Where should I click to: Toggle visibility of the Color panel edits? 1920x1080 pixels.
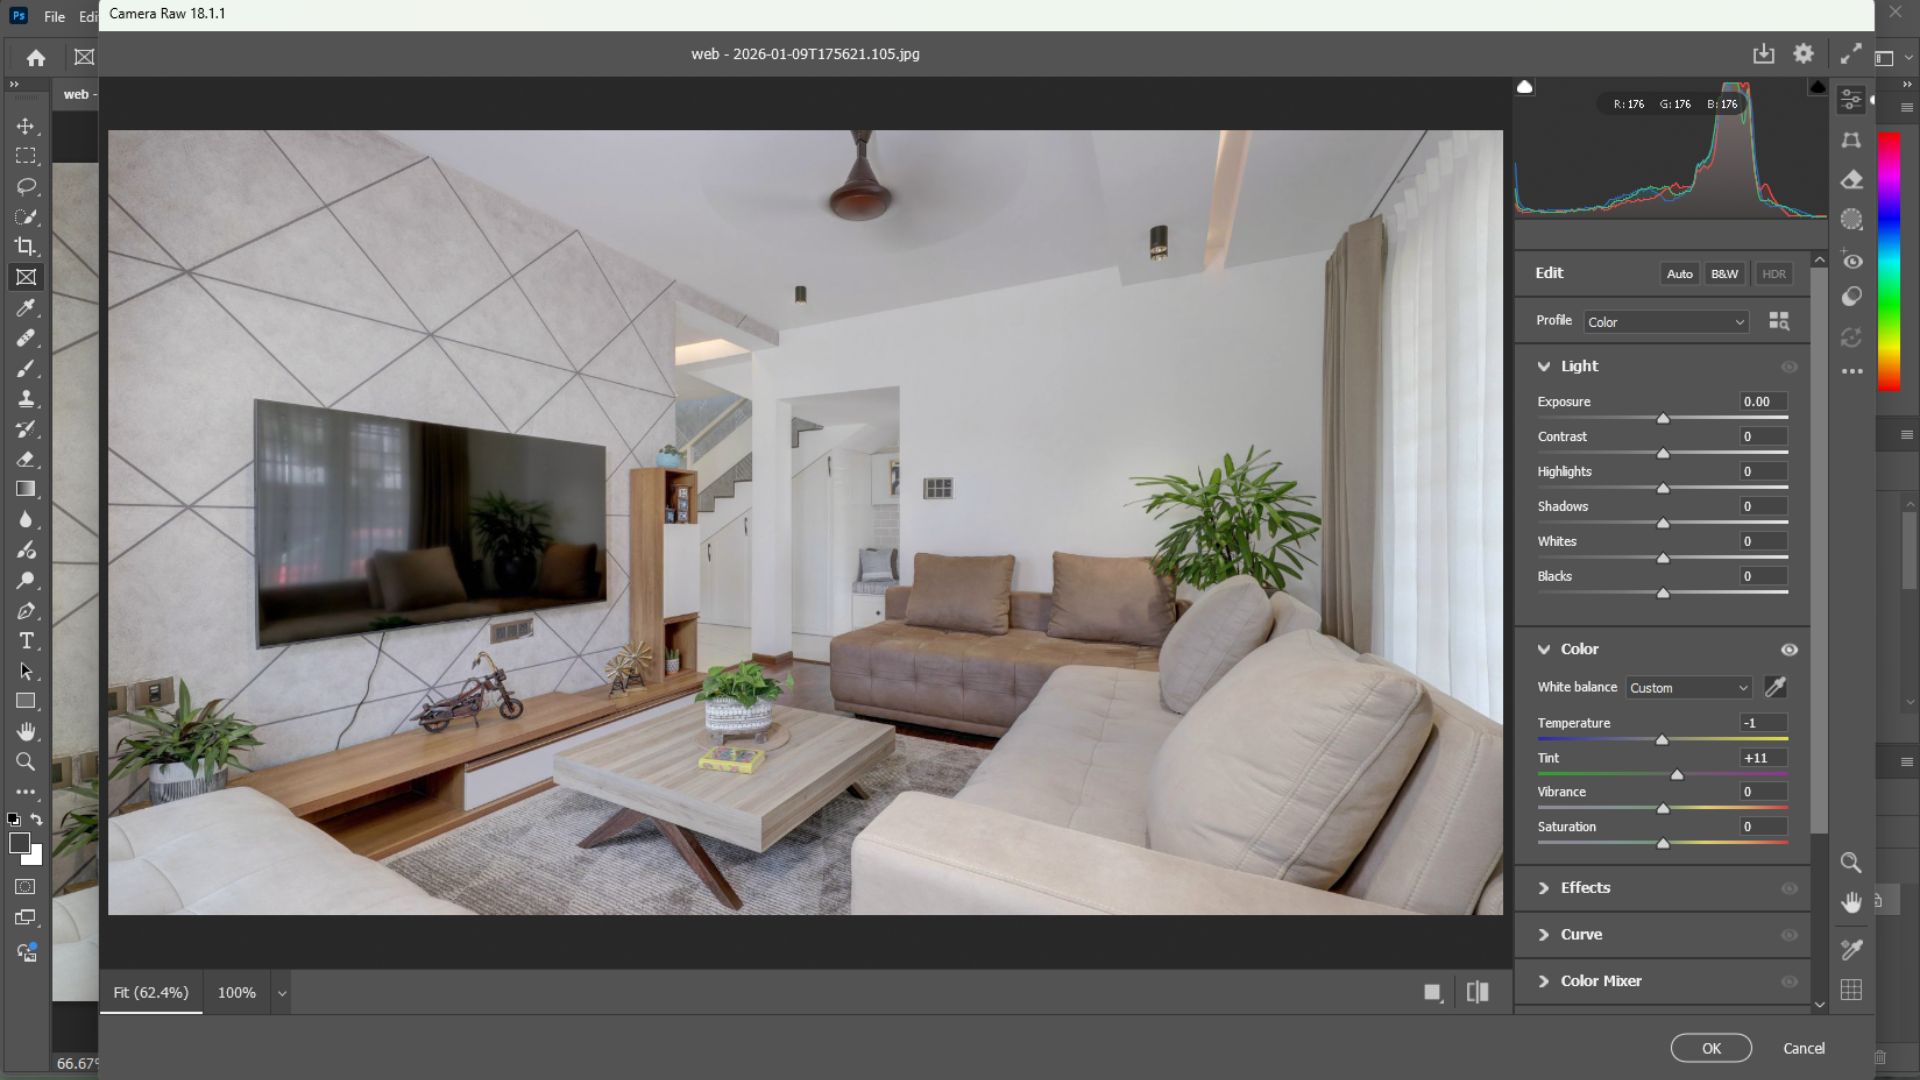pyautogui.click(x=1789, y=650)
